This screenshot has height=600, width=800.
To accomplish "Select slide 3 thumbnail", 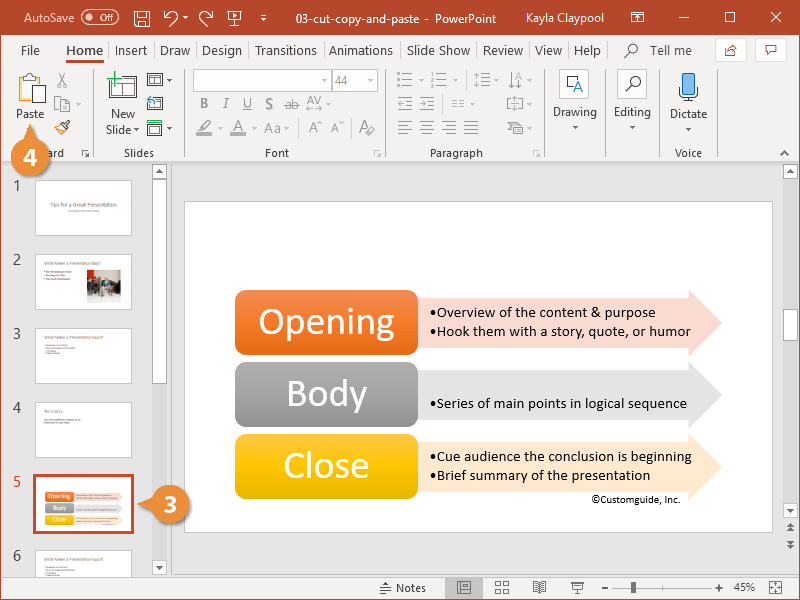I will coord(83,356).
